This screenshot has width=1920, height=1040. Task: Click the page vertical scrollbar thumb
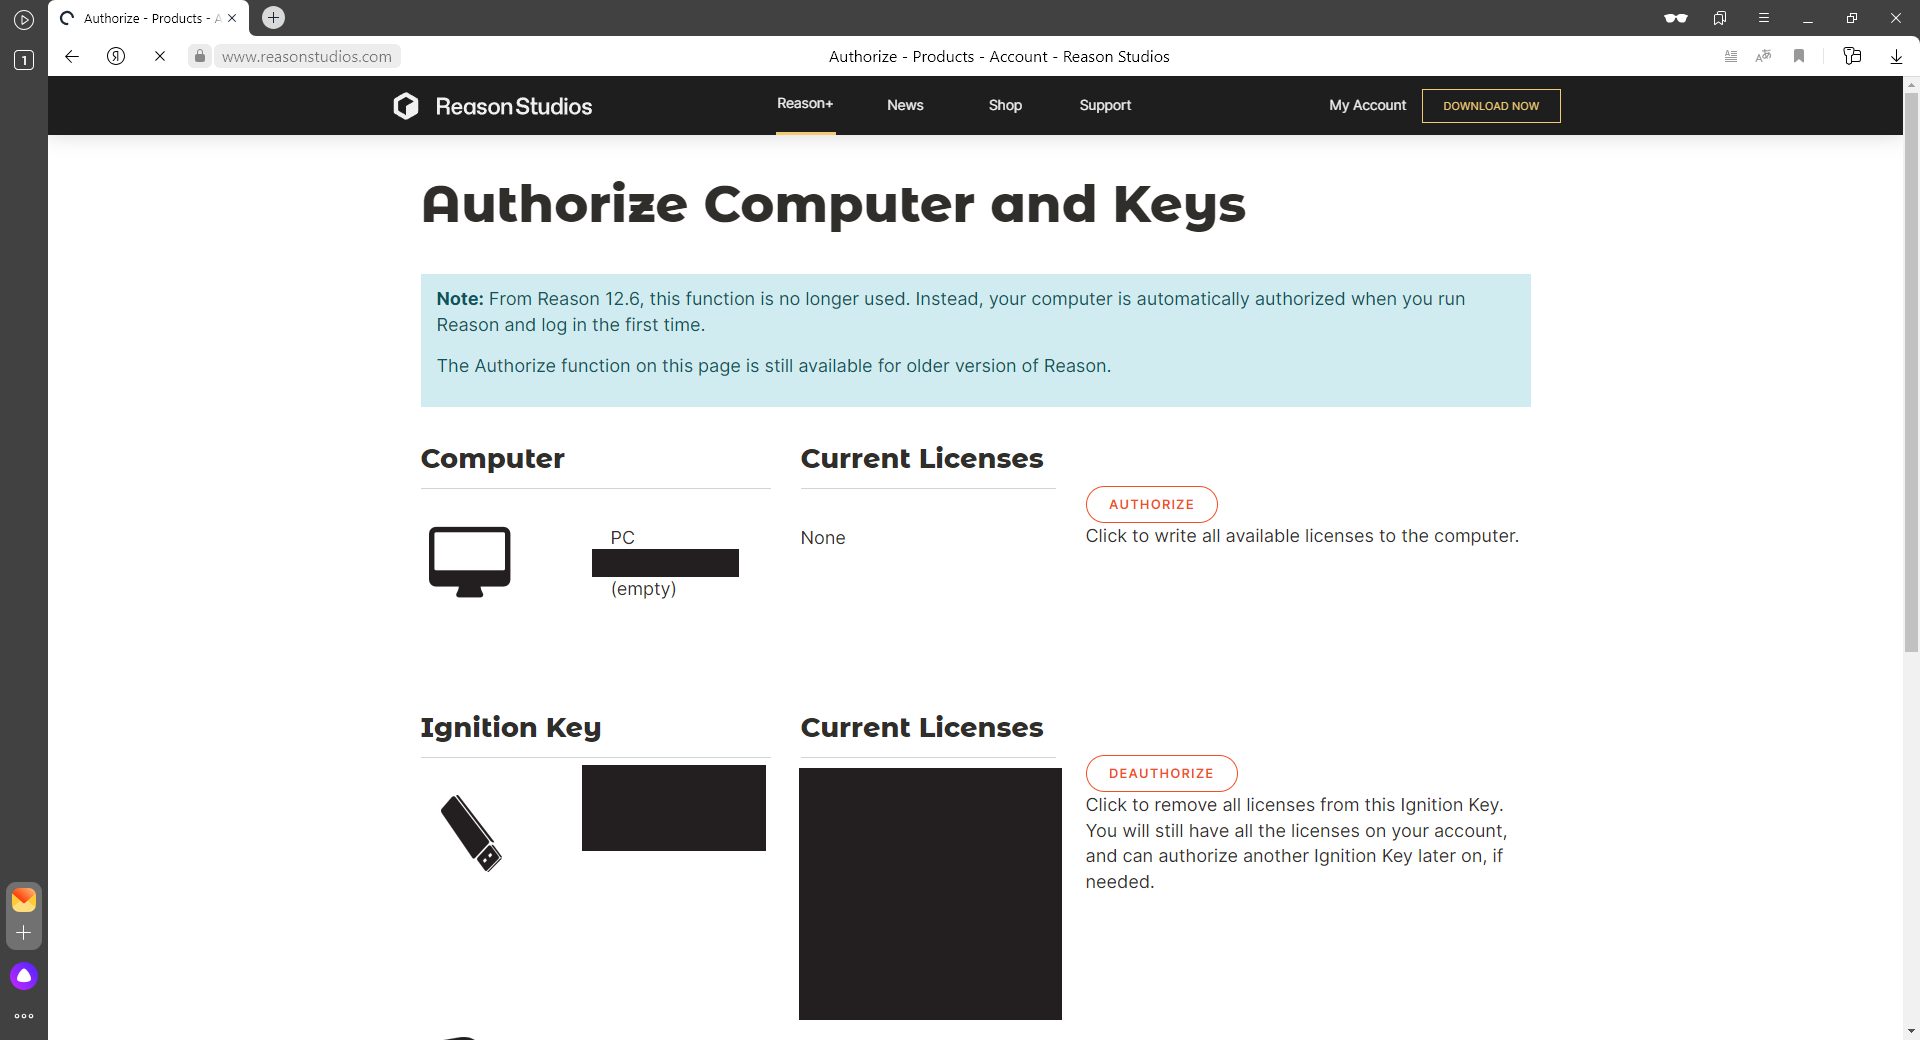click(1911, 372)
